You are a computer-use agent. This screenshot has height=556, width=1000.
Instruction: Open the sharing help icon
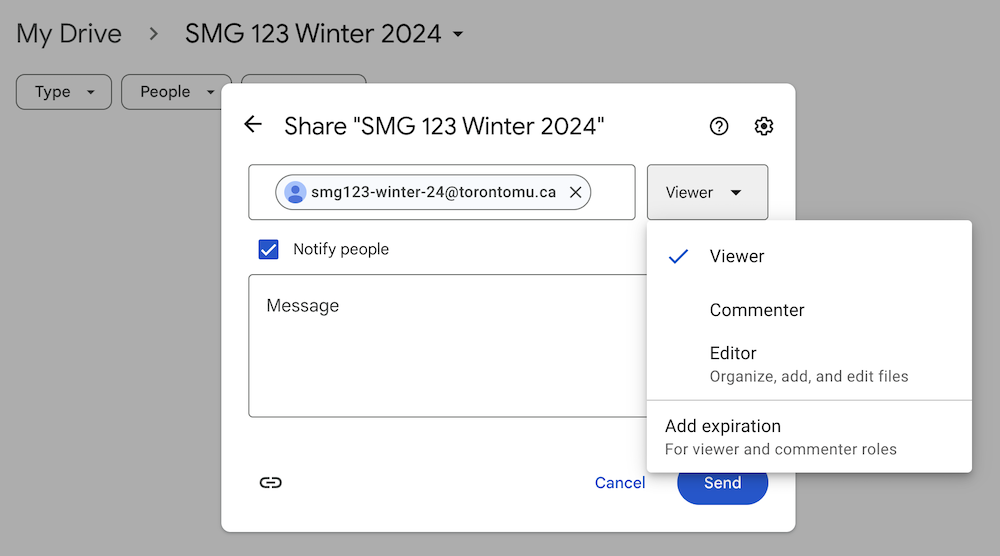[719, 126]
